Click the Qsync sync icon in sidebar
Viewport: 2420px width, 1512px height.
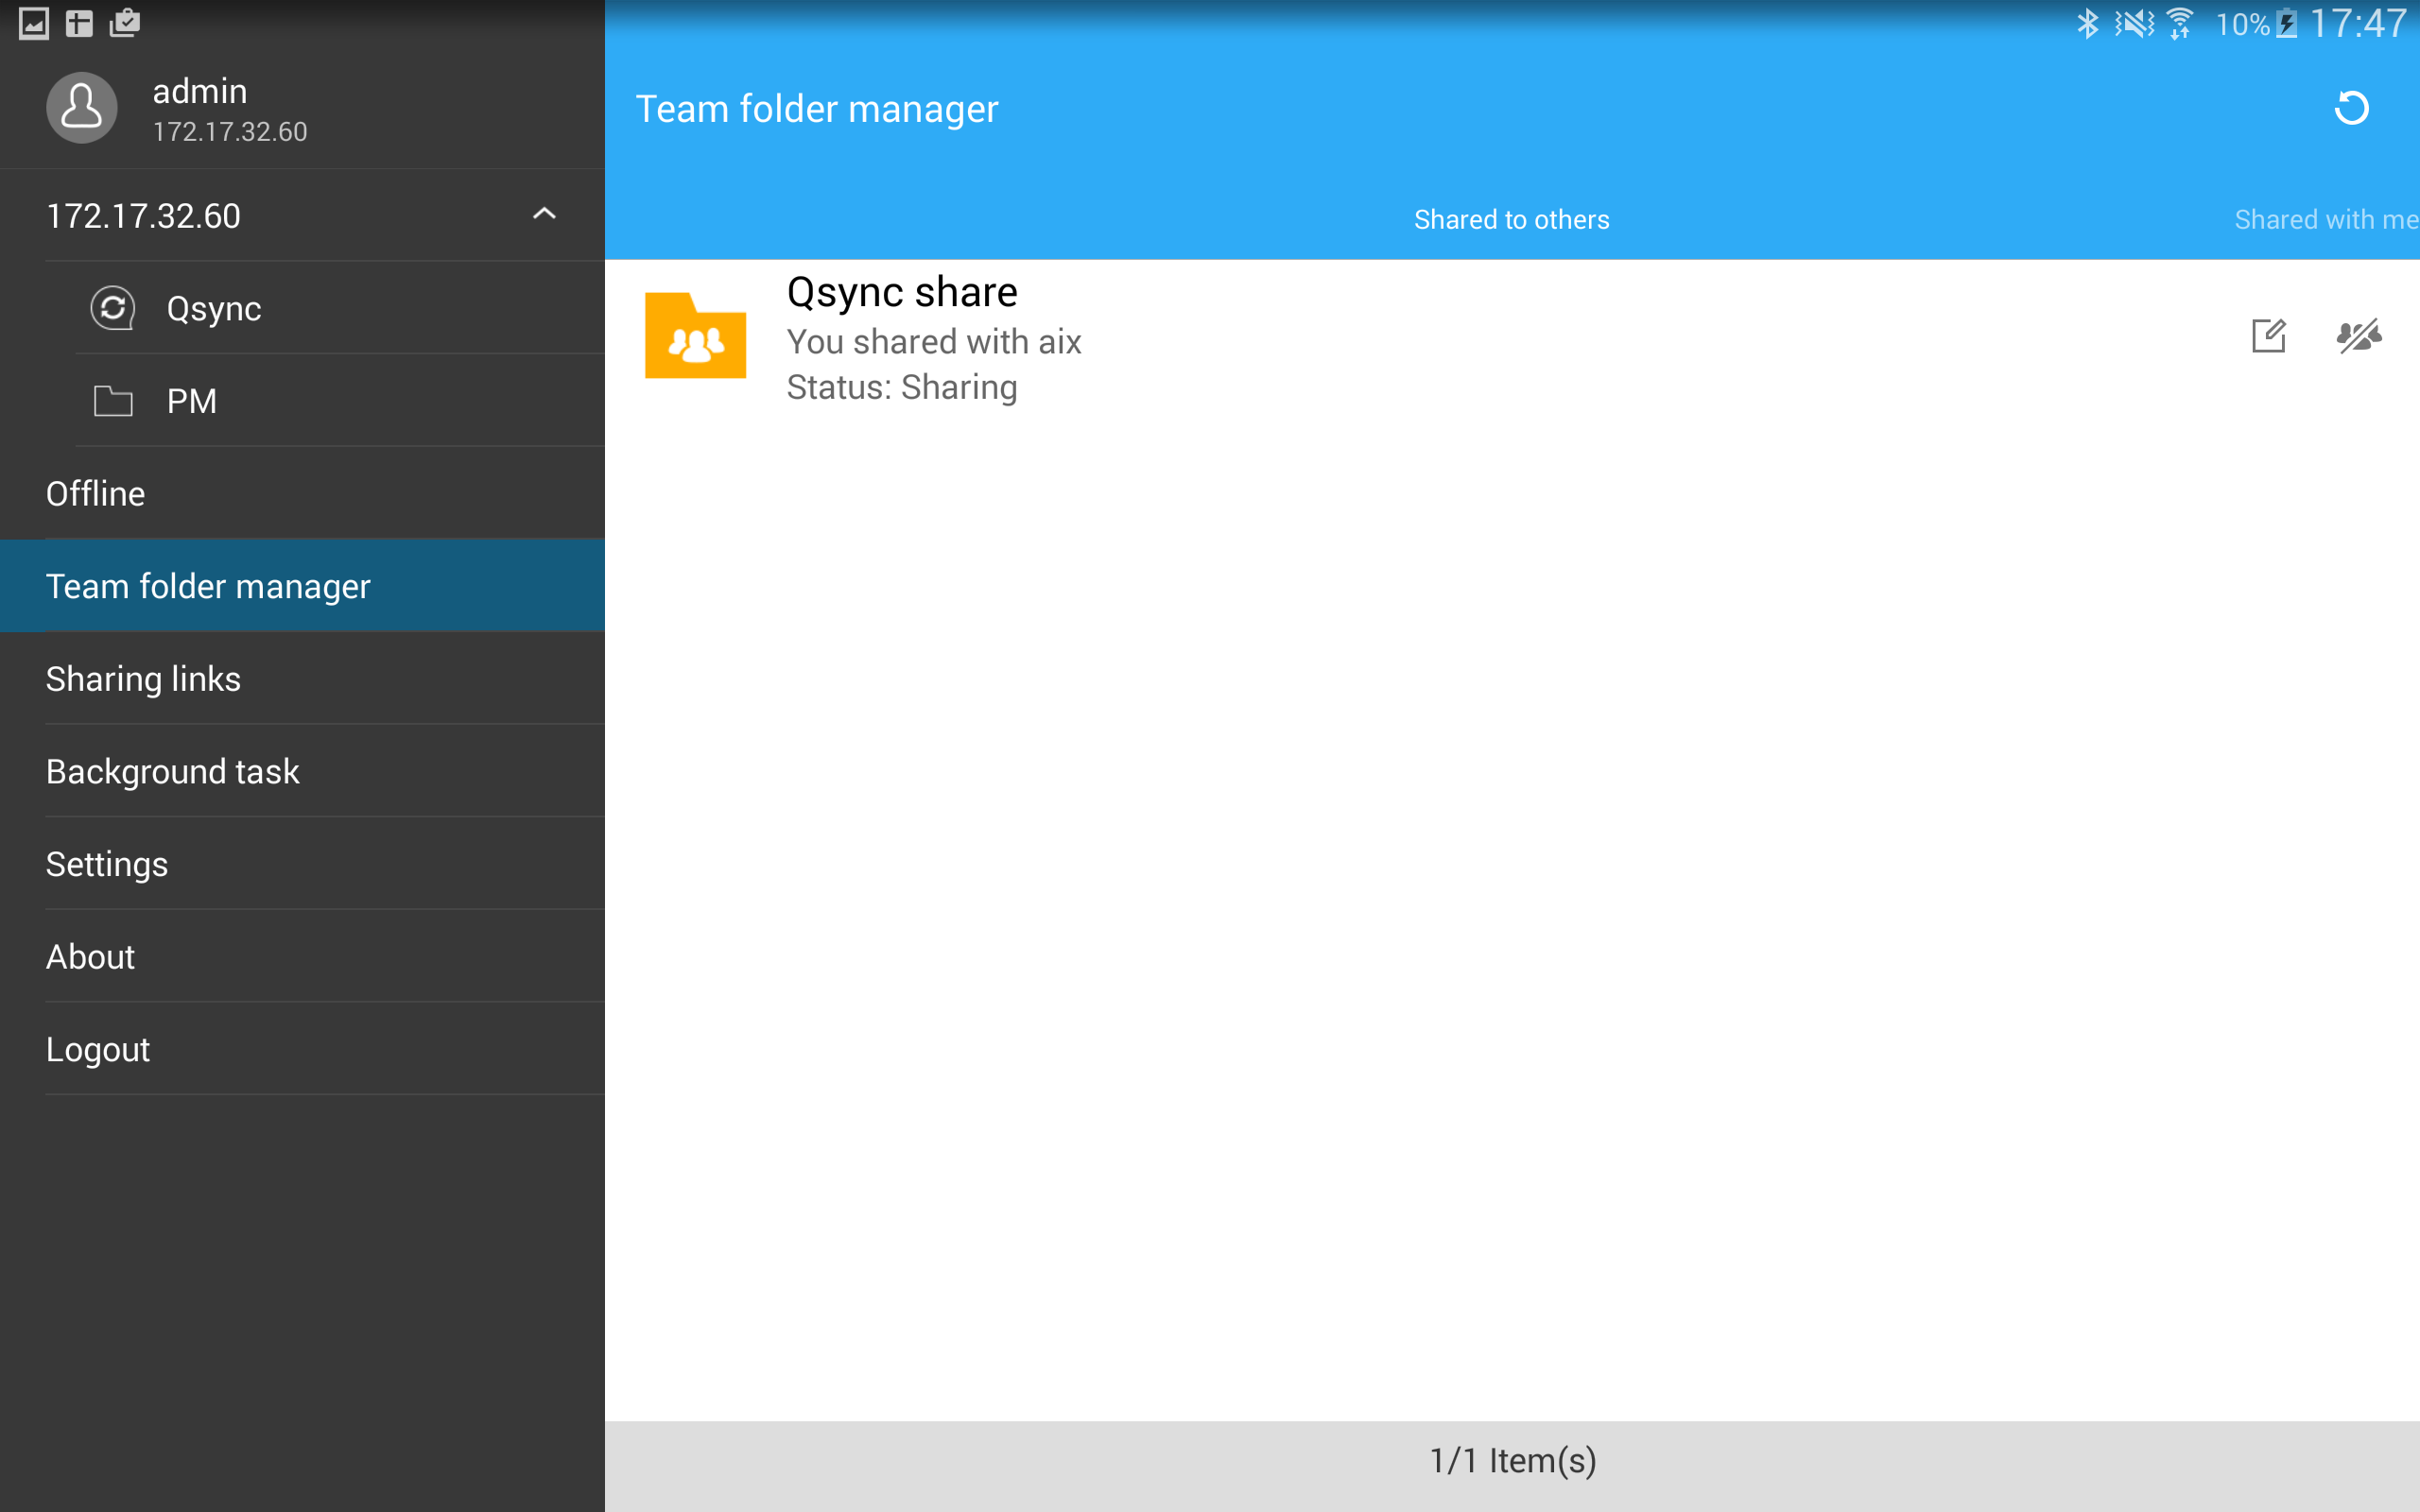[113, 308]
